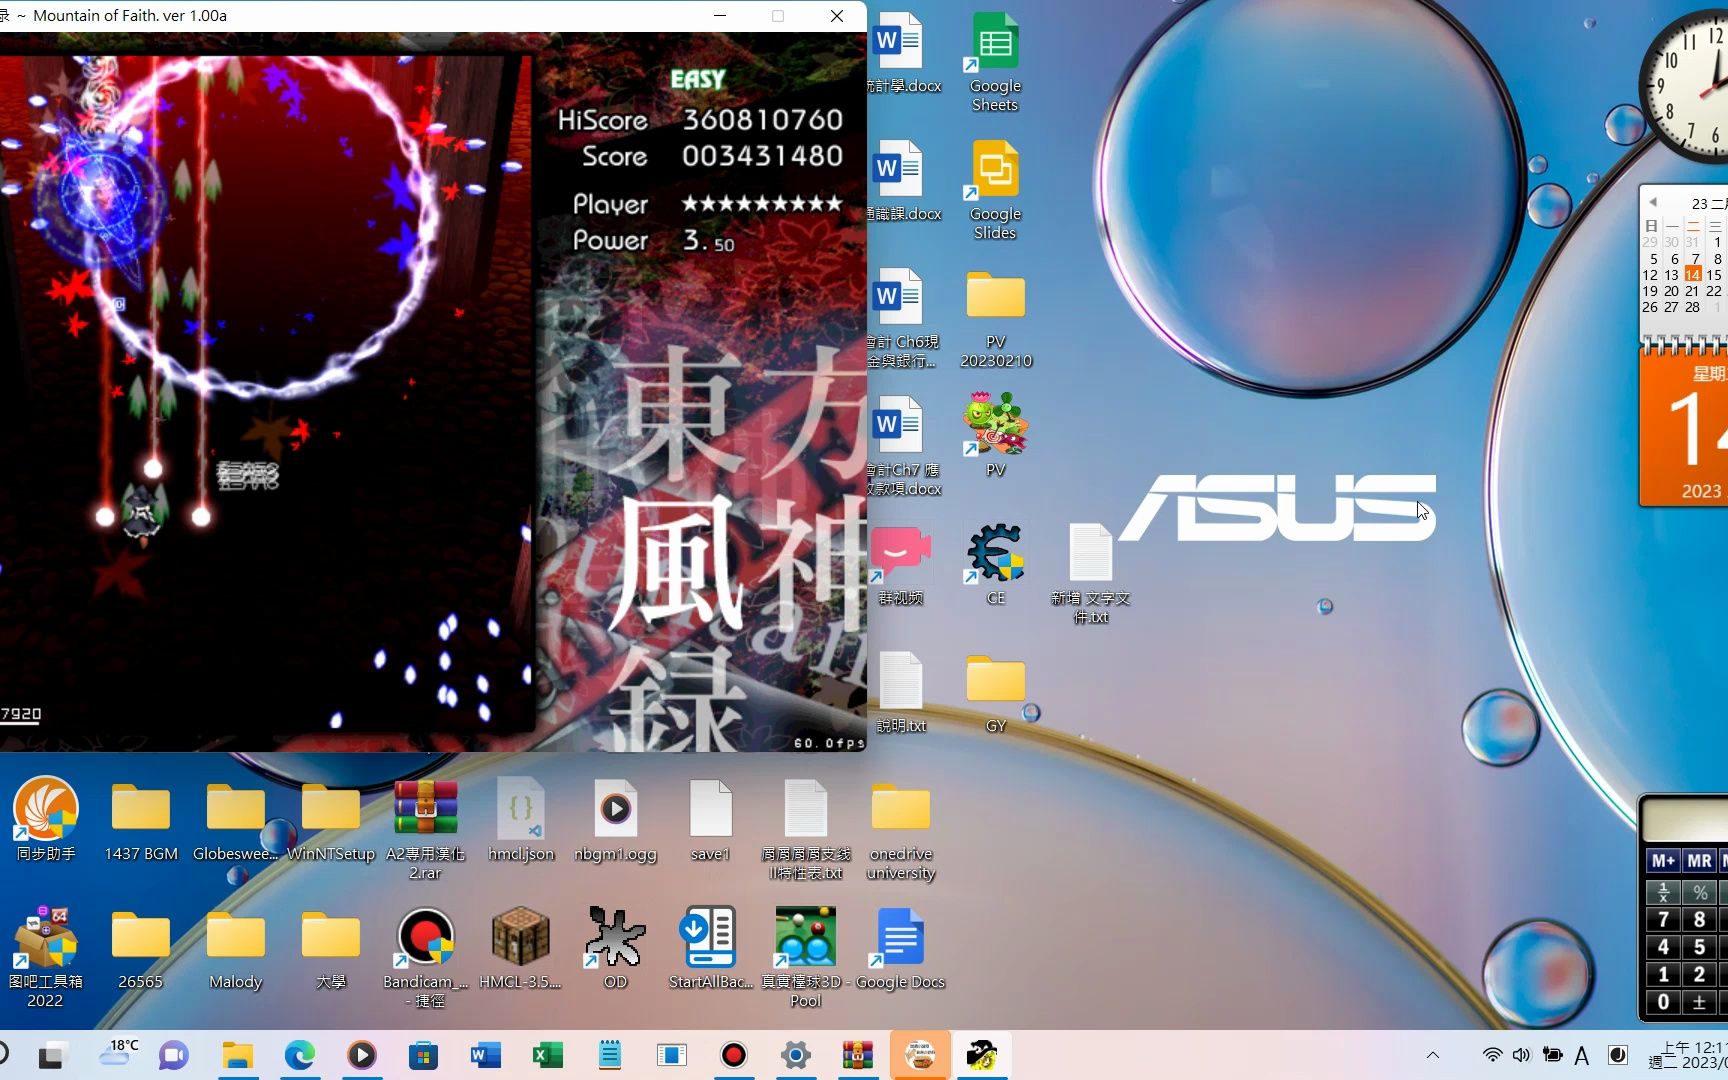Click the M+ key on calculator gadget

[x=1663, y=861]
